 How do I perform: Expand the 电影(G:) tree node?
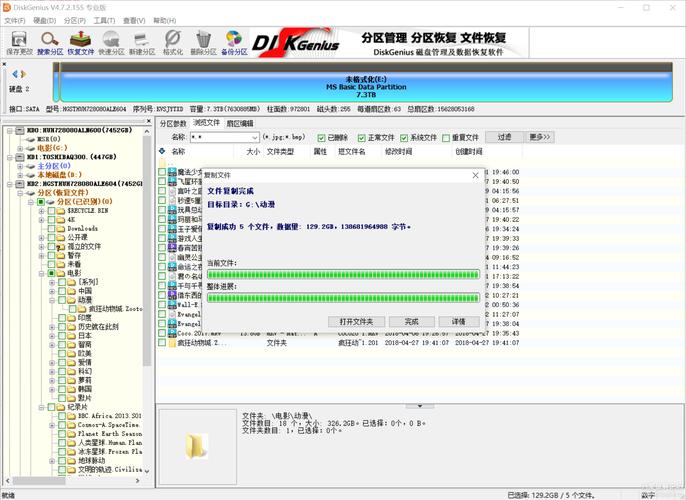(20, 148)
